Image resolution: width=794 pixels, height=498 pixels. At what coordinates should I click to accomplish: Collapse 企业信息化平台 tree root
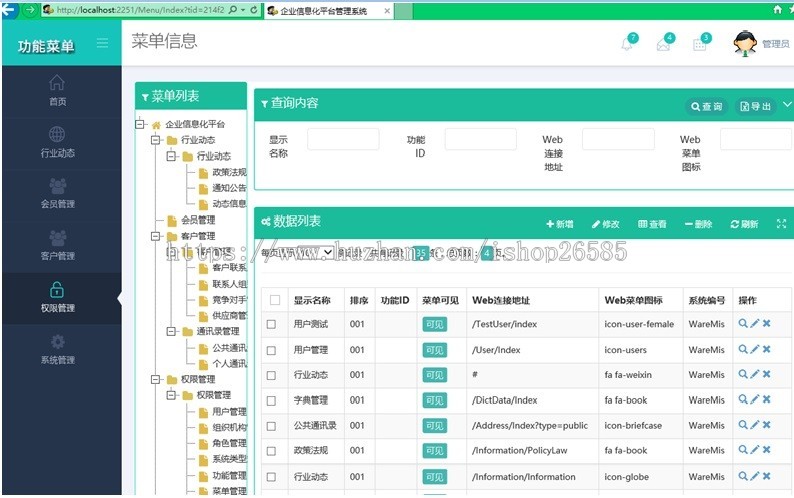(140, 124)
